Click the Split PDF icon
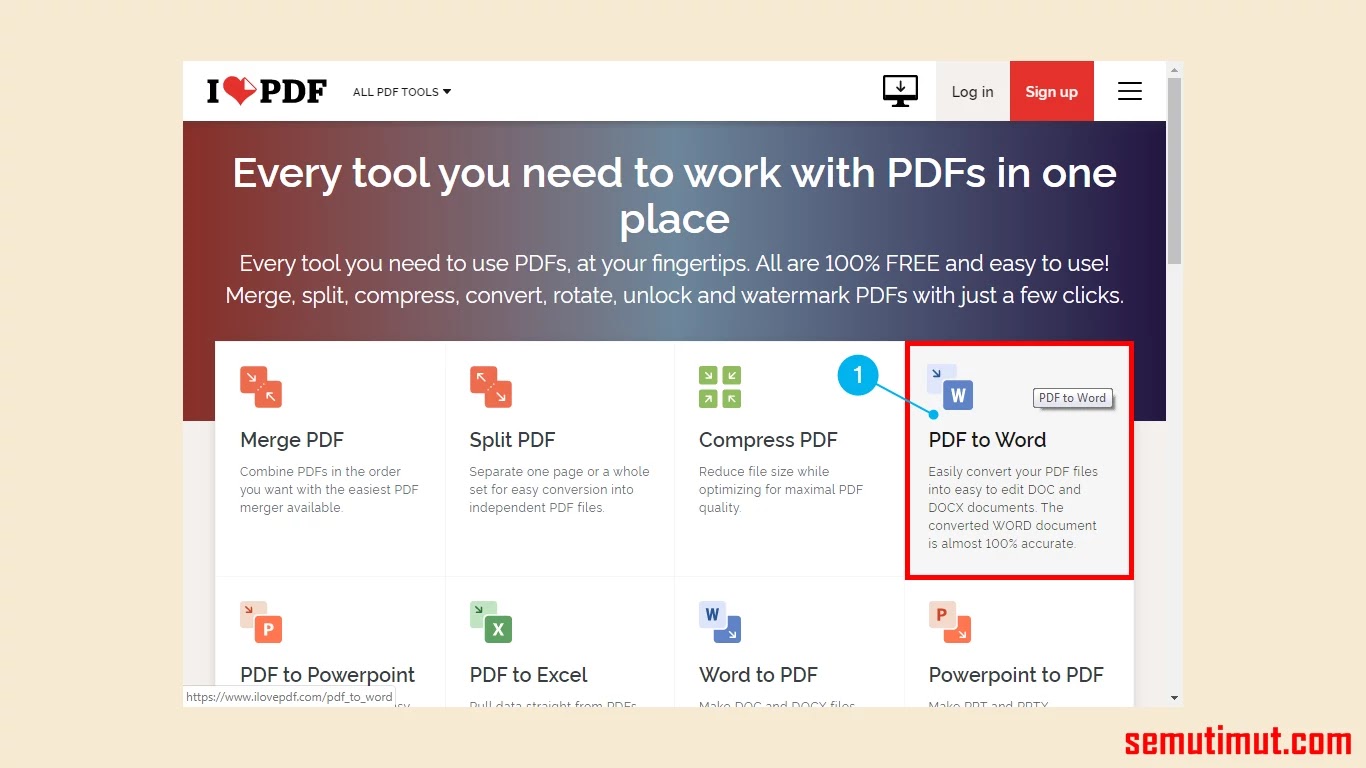This screenshot has height=768, width=1366. pyautogui.click(x=491, y=387)
